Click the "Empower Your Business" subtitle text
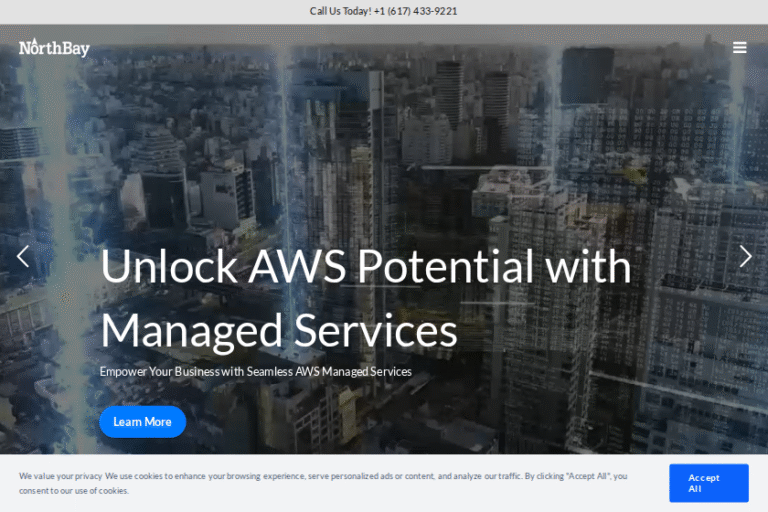 [x=159, y=371]
